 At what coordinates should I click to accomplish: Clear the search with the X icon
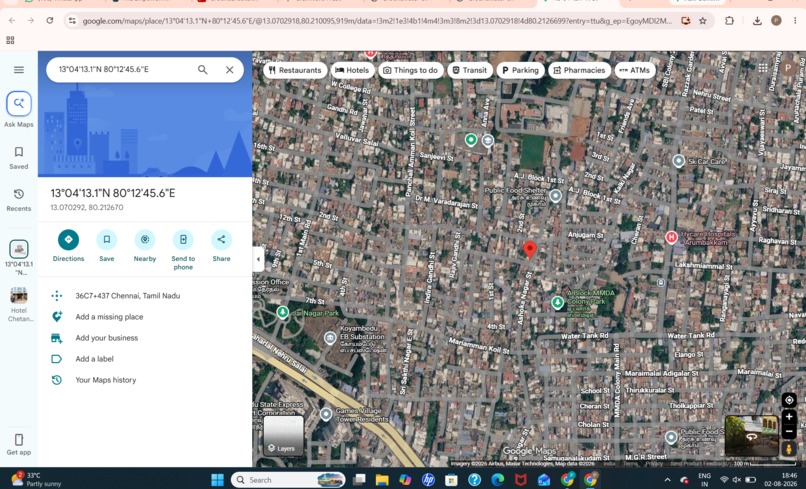(230, 69)
